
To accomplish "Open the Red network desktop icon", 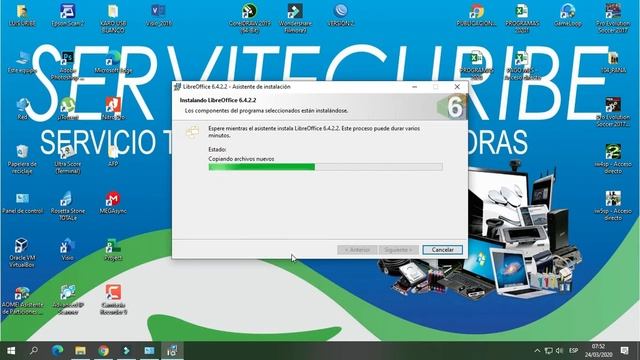I will (22, 109).
